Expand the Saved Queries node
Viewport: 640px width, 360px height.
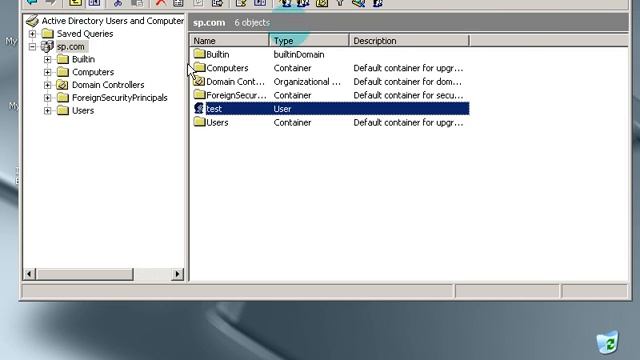(32, 34)
